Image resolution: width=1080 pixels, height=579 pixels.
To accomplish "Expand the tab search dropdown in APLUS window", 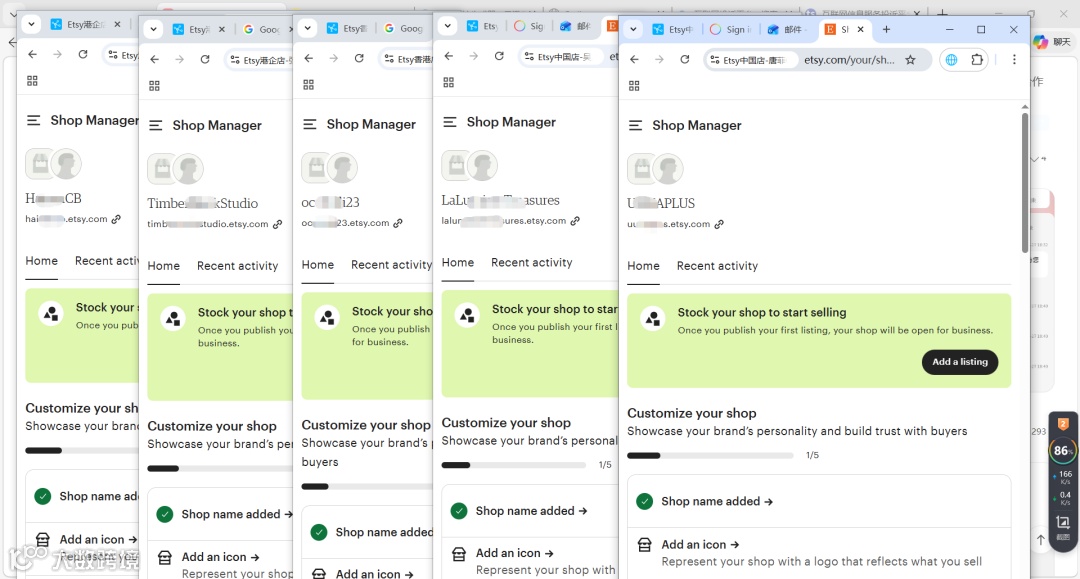I will point(633,30).
